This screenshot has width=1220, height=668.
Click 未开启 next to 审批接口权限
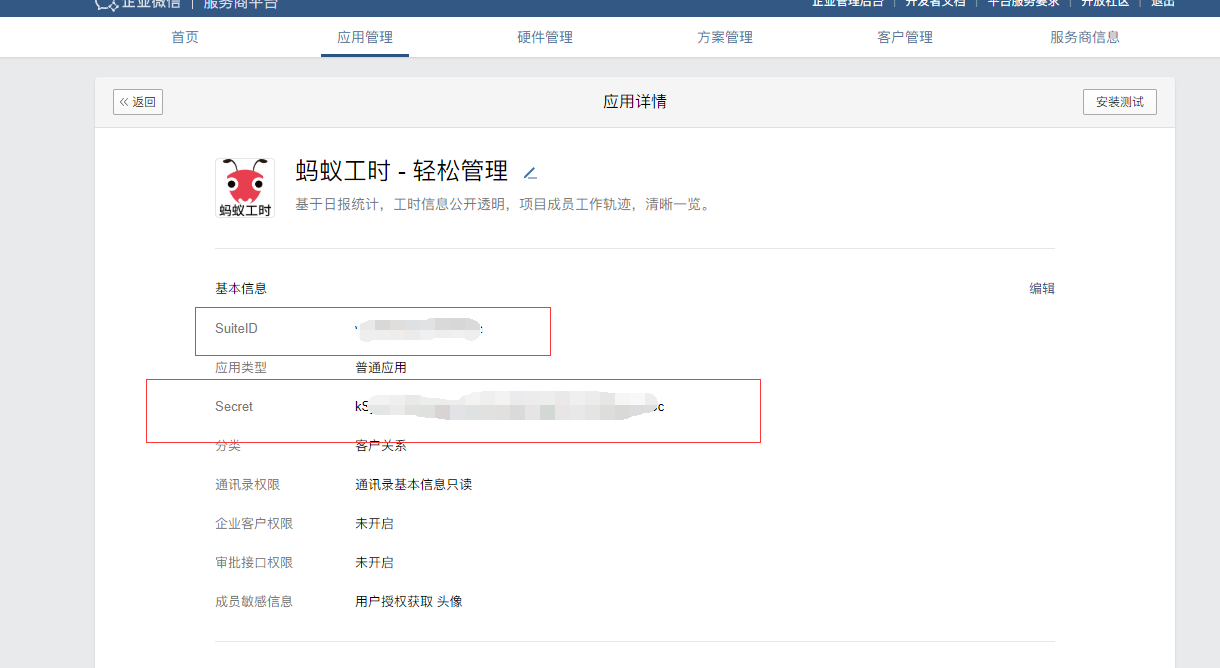pos(374,563)
